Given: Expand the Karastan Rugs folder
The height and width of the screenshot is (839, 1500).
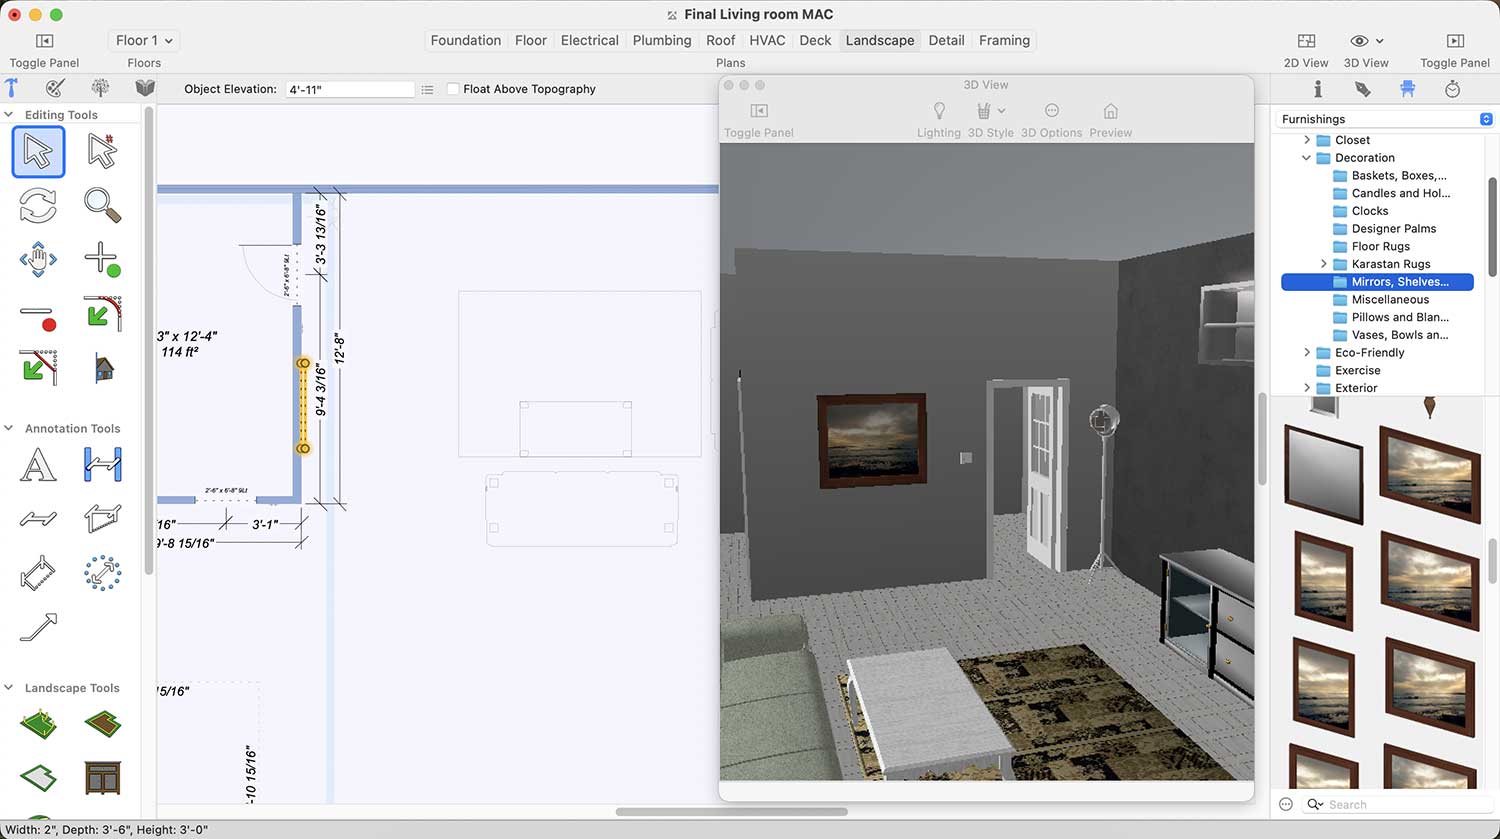Looking at the screenshot, I should coord(1324,264).
